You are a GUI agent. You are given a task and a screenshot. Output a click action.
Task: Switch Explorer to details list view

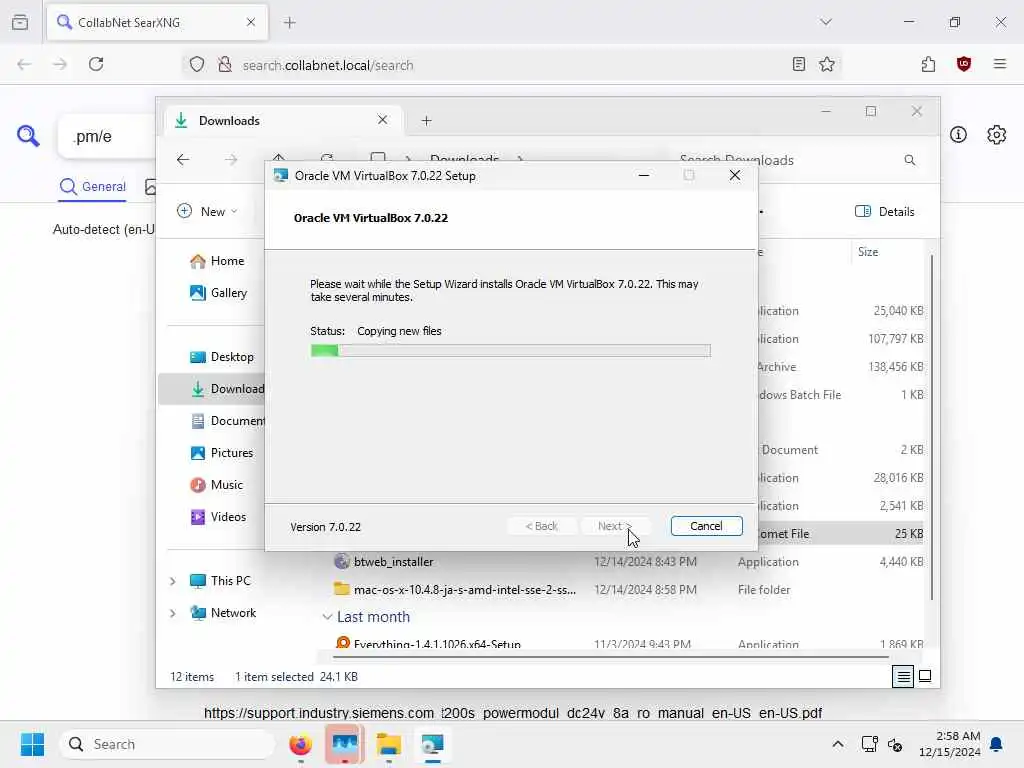(903, 677)
